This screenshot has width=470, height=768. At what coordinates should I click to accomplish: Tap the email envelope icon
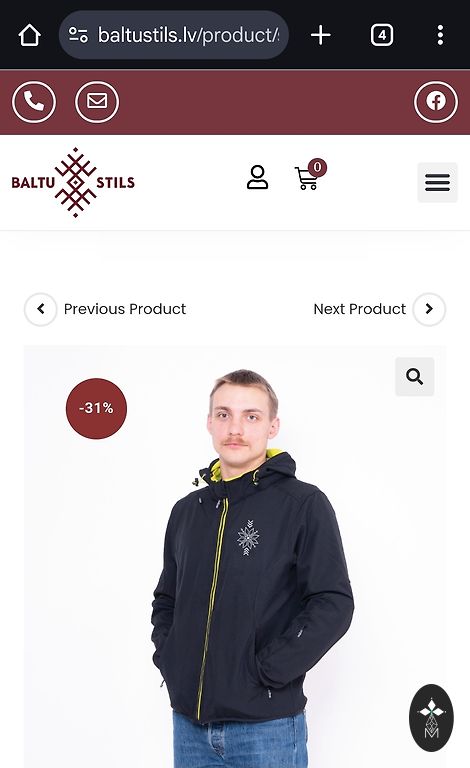[97, 102]
